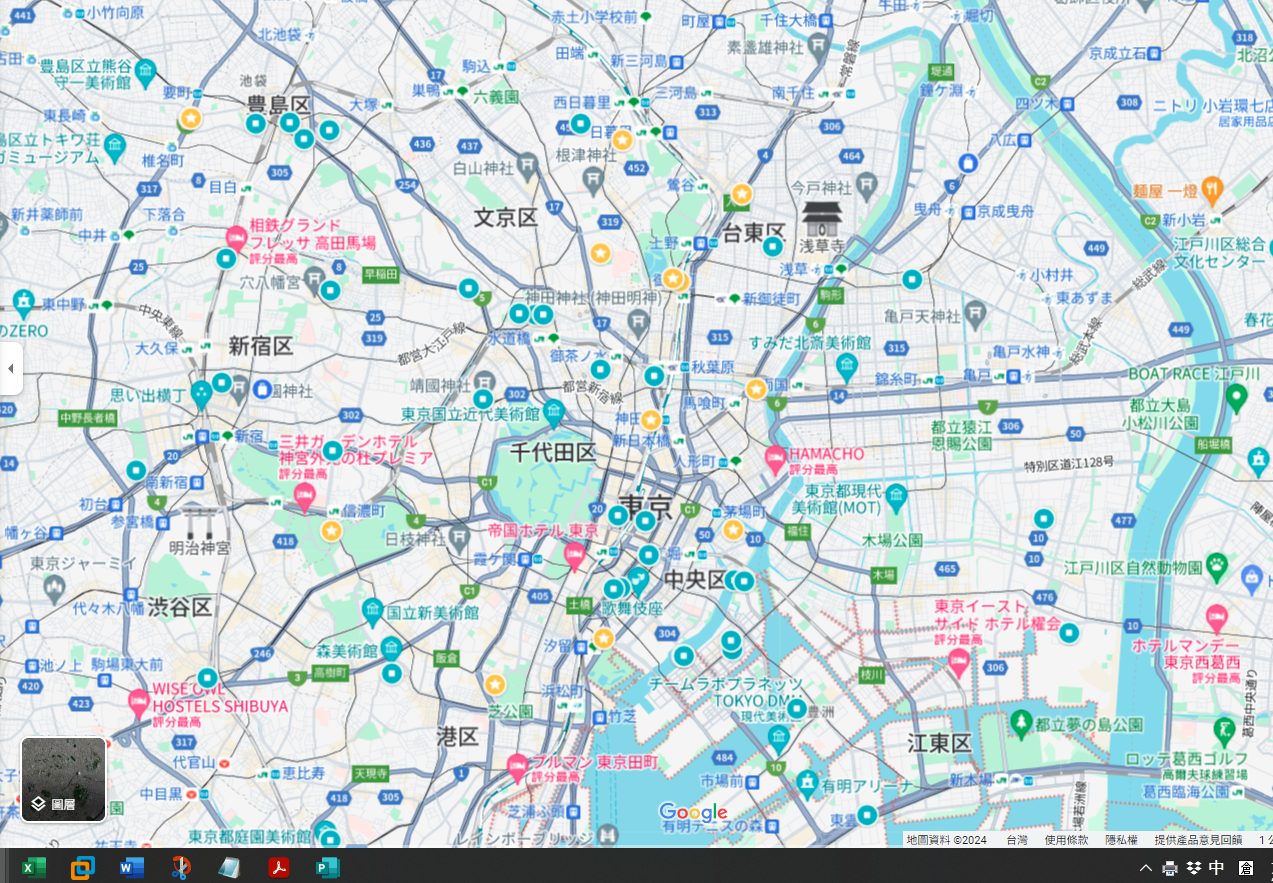Select the プルマン東京田町 hotel pin
The height and width of the screenshot is (883, 1273).
pyautogui.click(x=517, y=767)
